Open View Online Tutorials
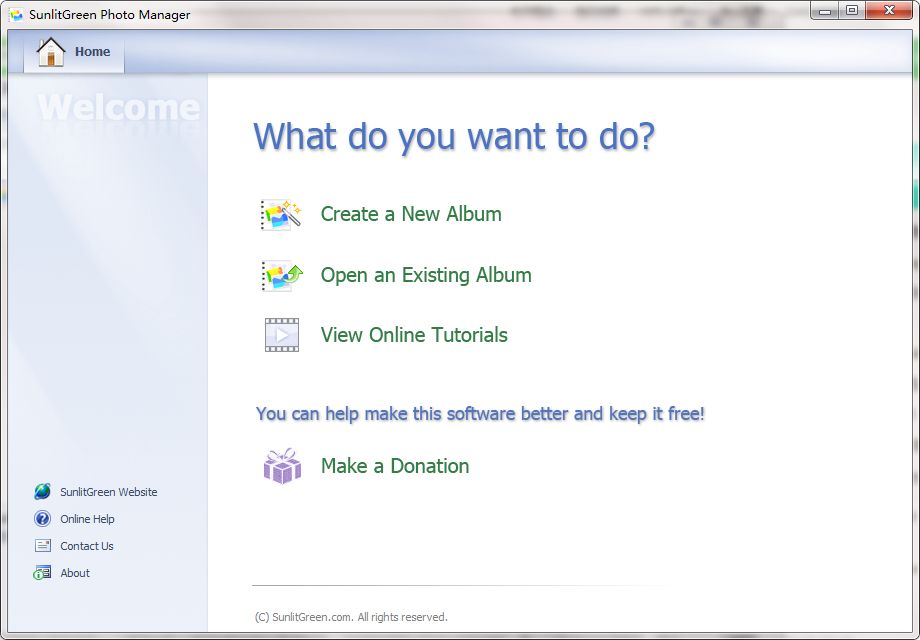 414,335
